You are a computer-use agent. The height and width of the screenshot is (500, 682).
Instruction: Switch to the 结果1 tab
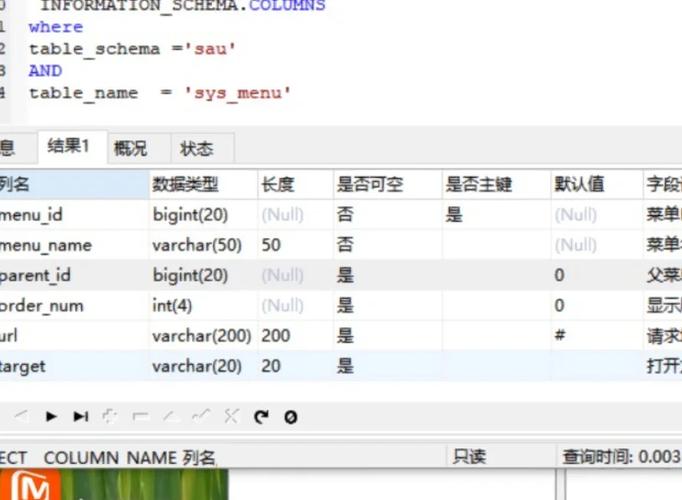point(68,147)
